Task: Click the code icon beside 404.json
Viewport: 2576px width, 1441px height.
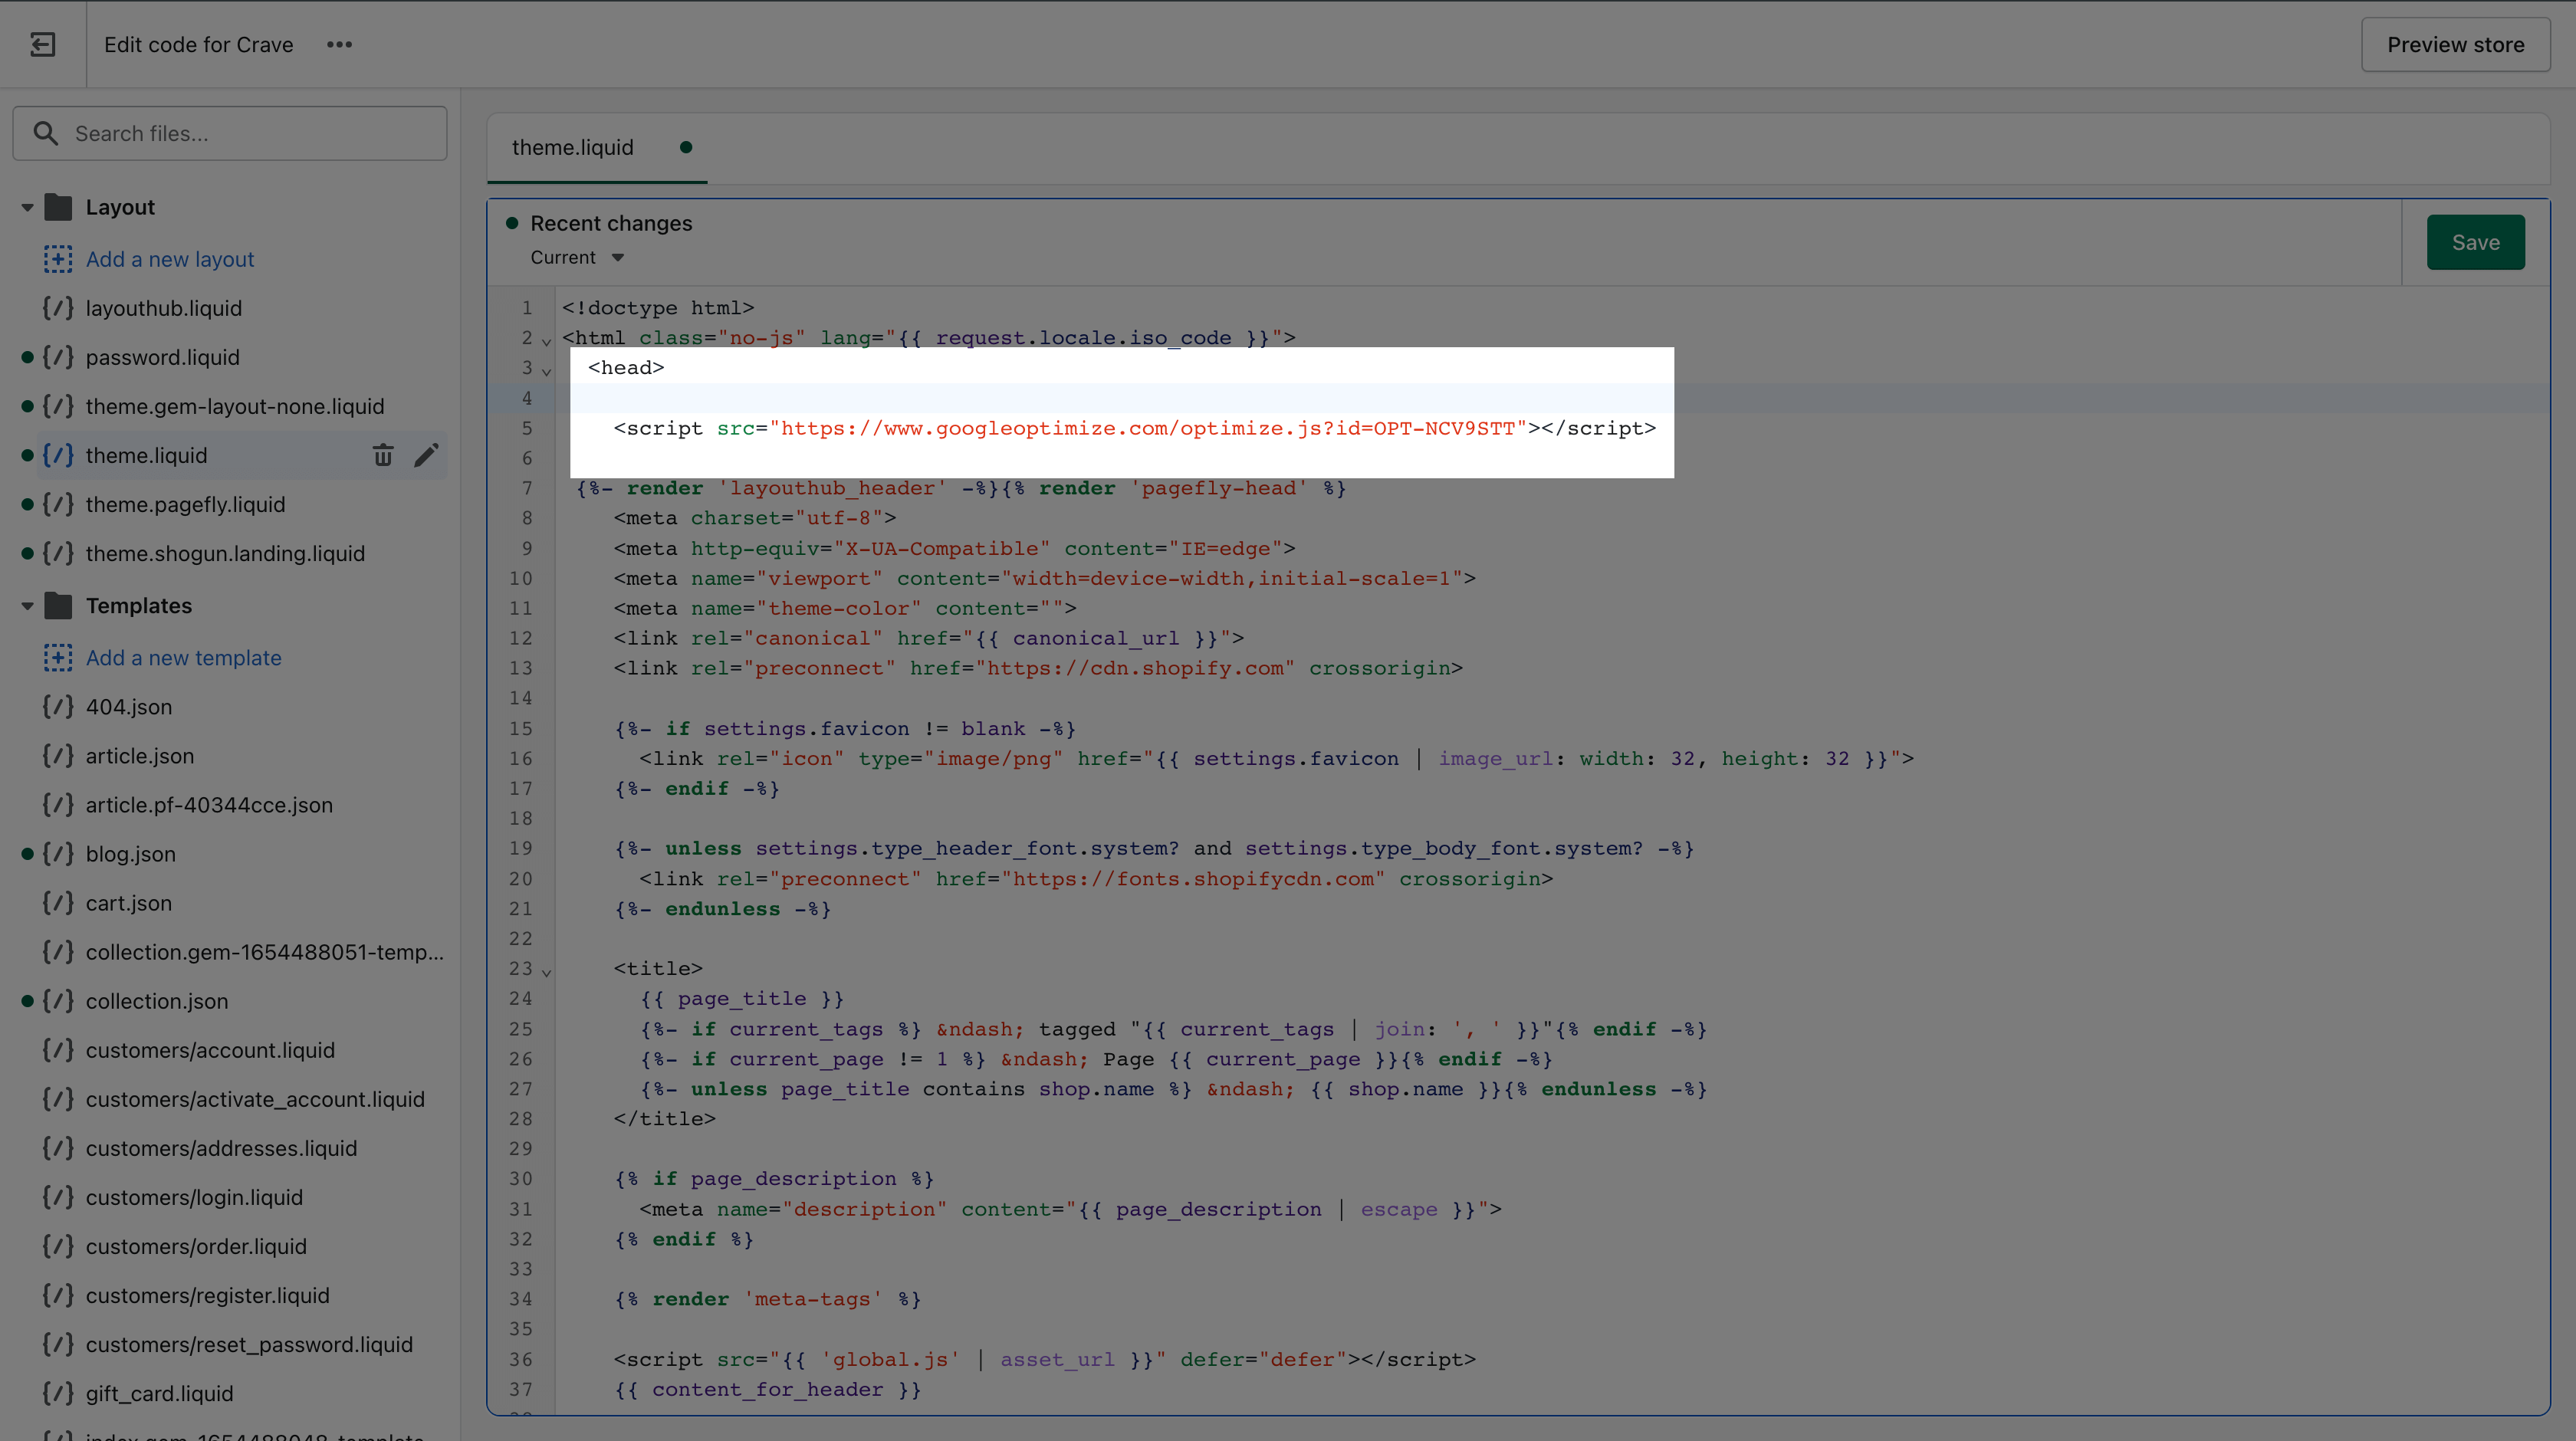Action: click(x=58, y=707)
